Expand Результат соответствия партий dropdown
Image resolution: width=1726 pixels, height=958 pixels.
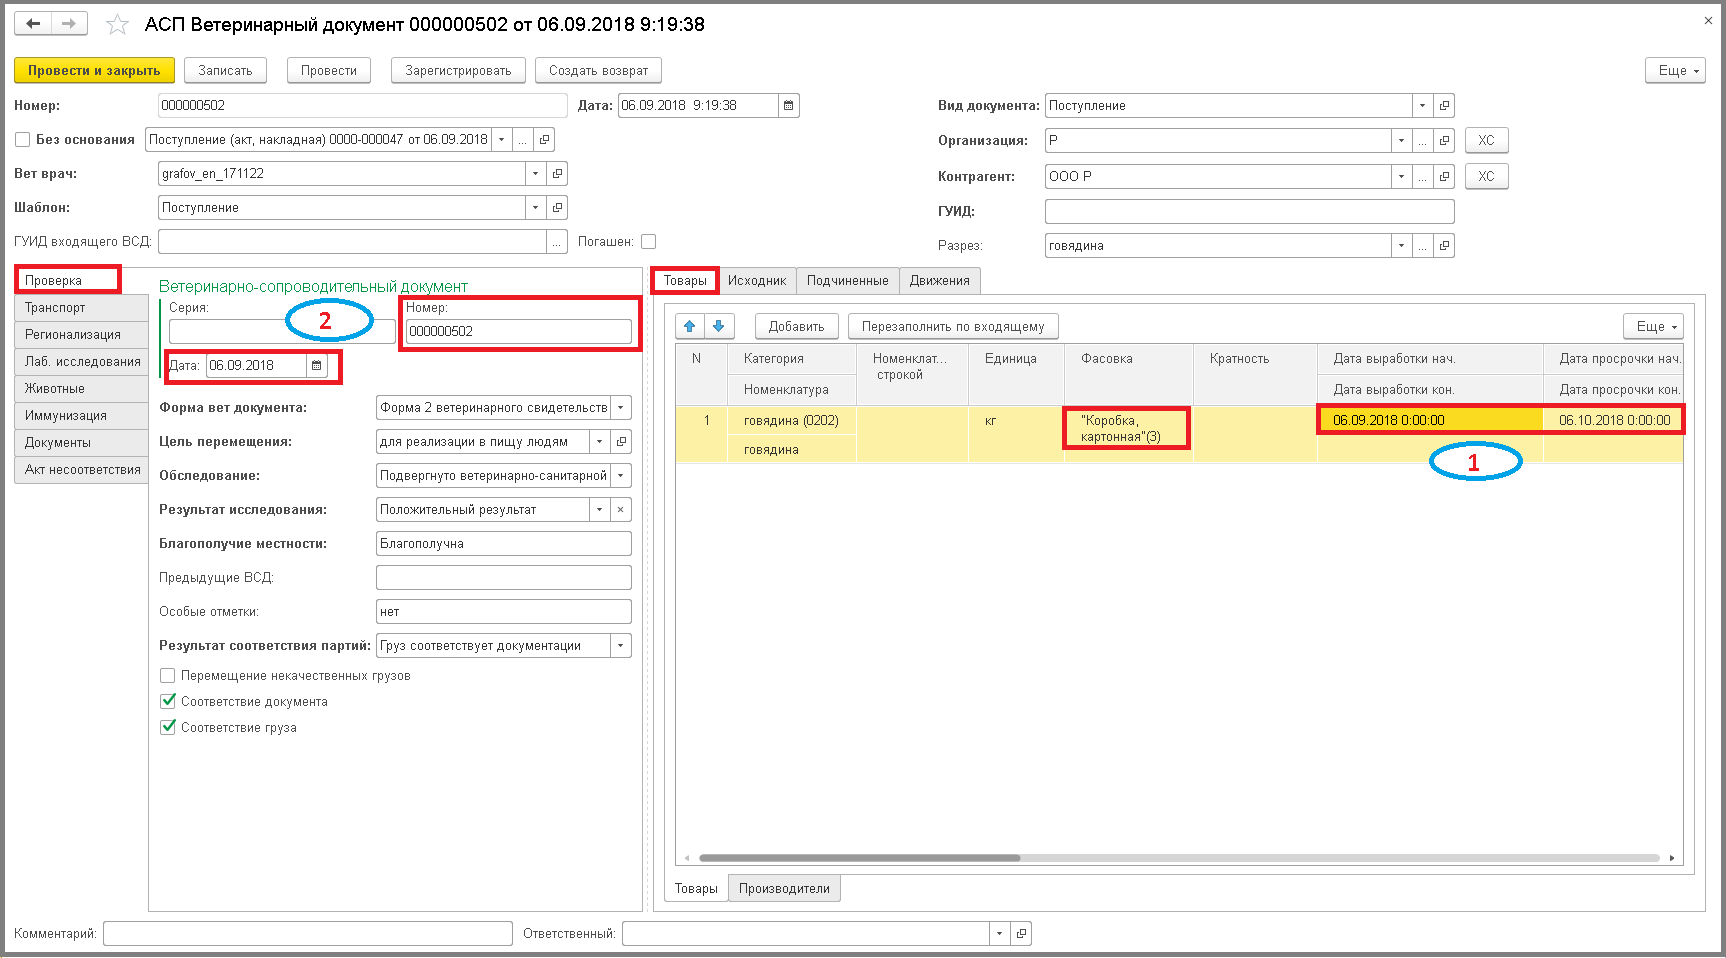pos(621,646)
